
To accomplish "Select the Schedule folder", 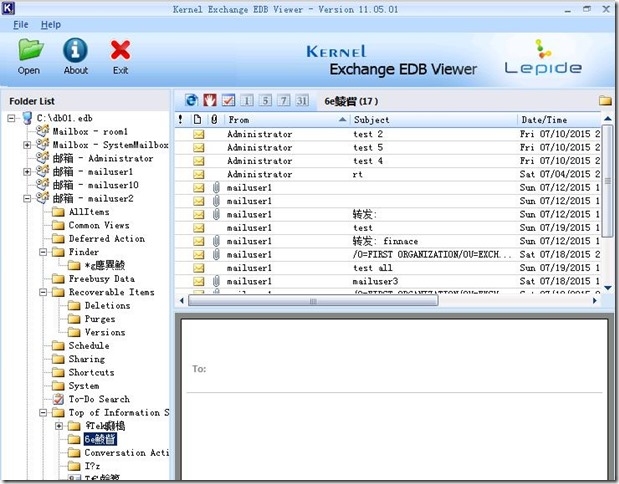I will tap(89, 346).
